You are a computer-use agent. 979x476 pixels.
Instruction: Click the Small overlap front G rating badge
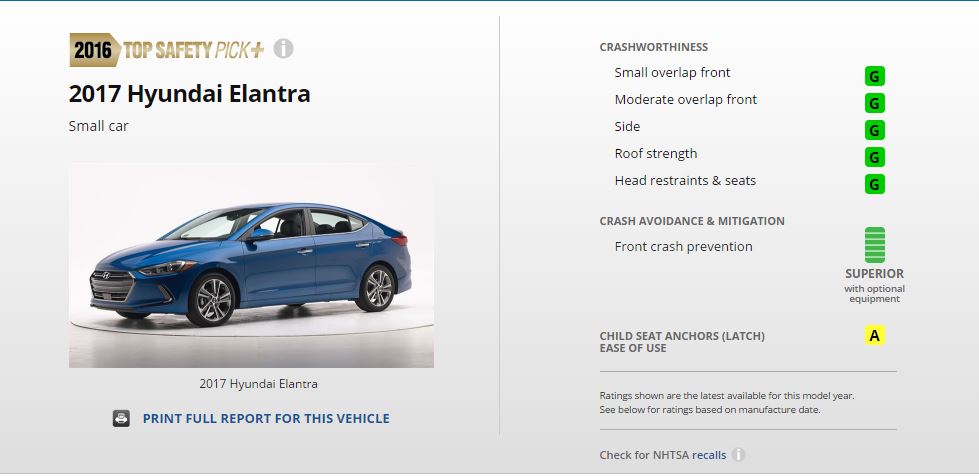tap(874, 76)
